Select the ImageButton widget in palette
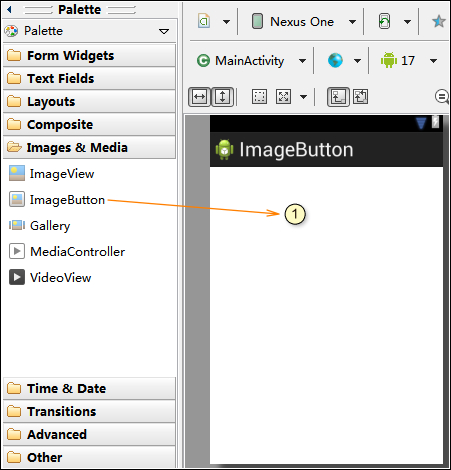Image resolution: width=451 pixels, height=470 pixels. [x=57, y=200]
